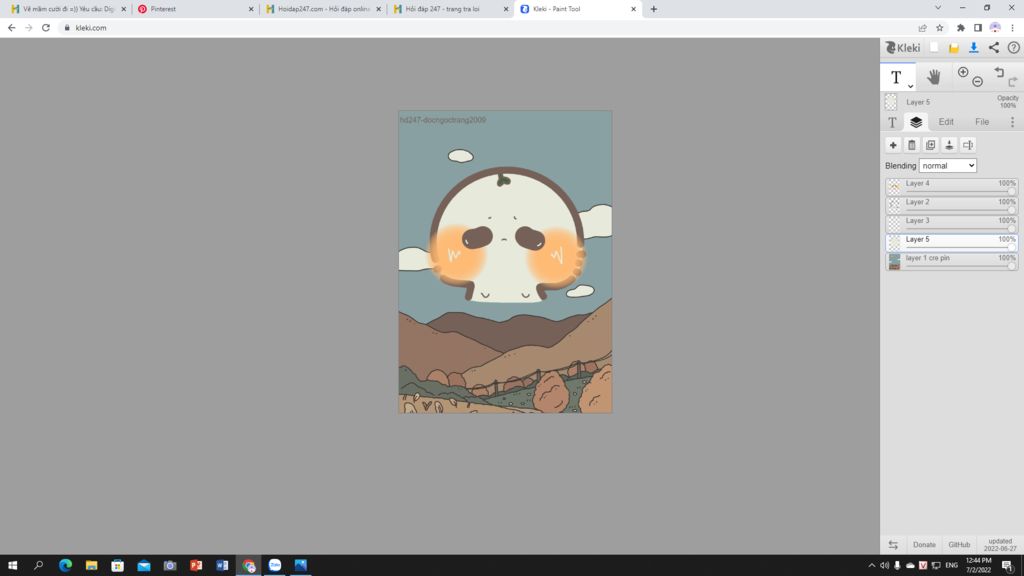
Task: Reload the kleki.com page
Action: click(x=46, y=27)
